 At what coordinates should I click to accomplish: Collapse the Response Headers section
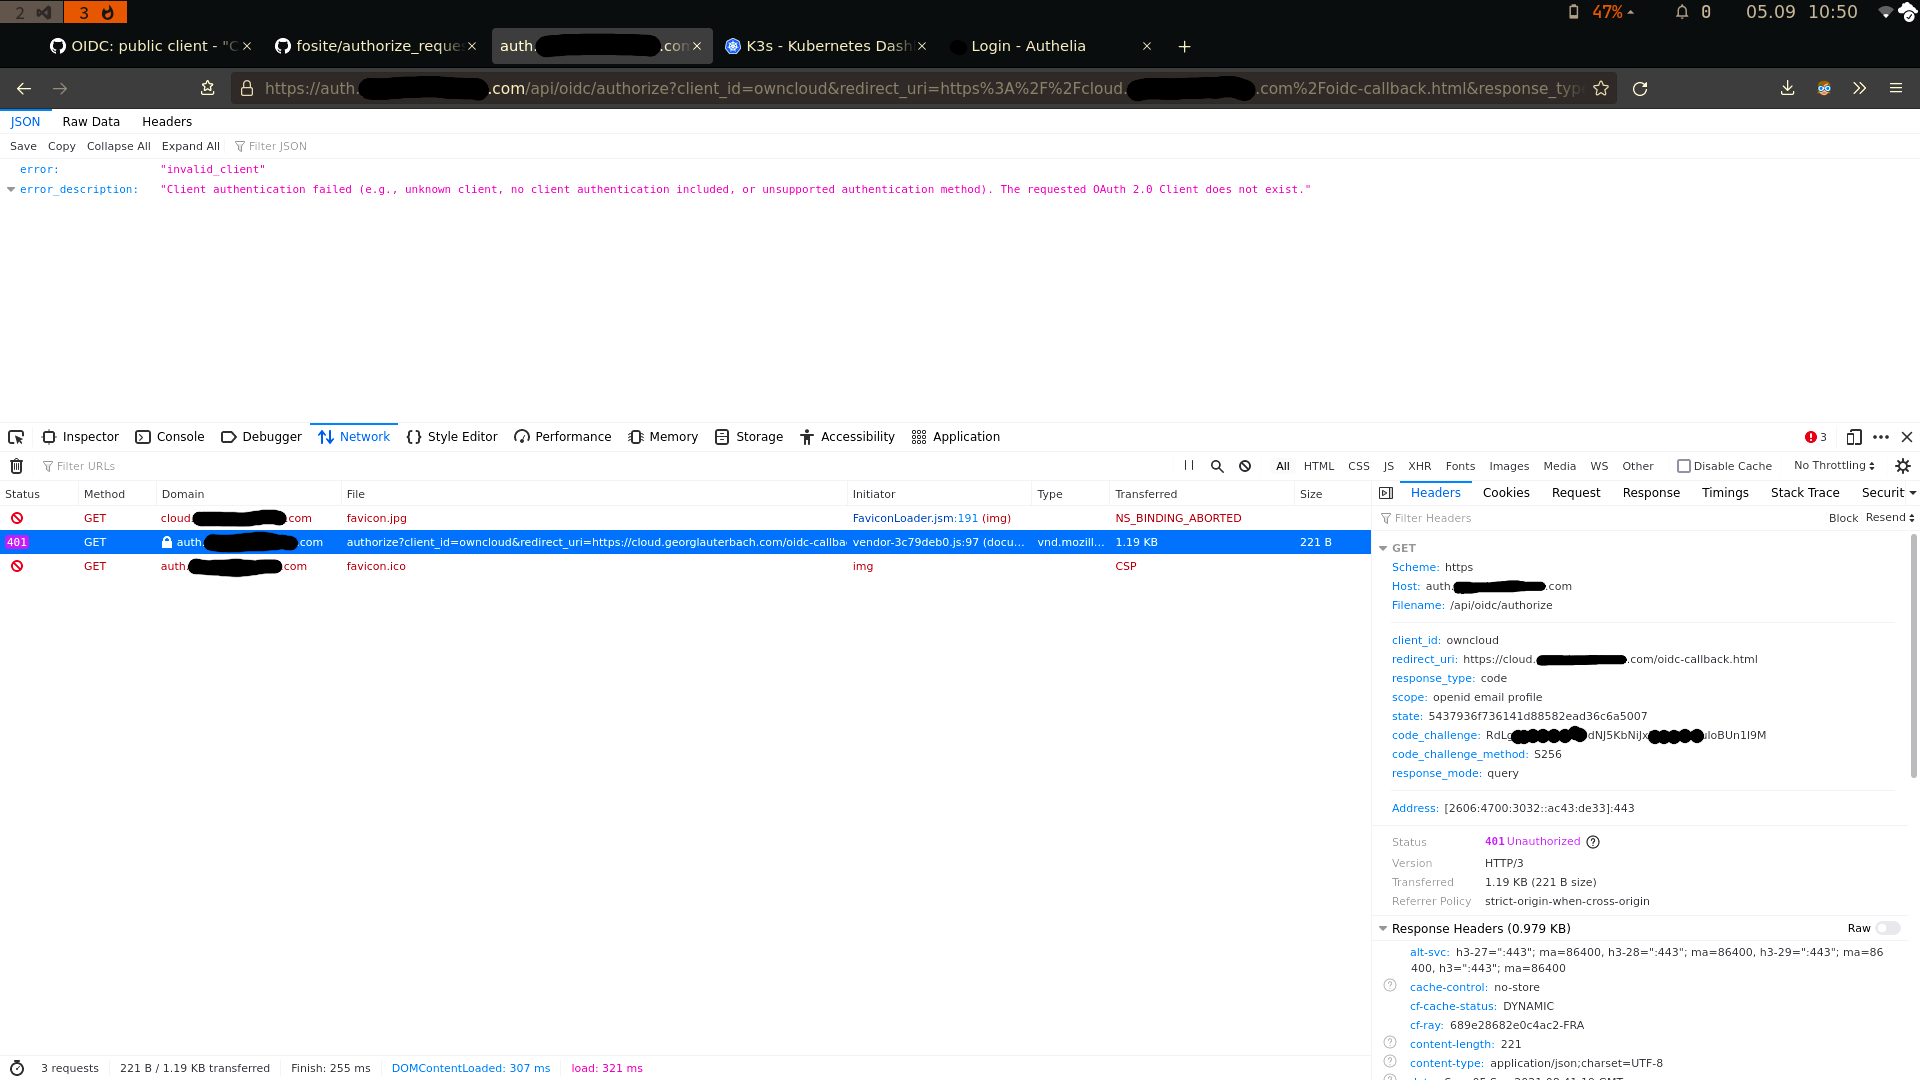1383,928
